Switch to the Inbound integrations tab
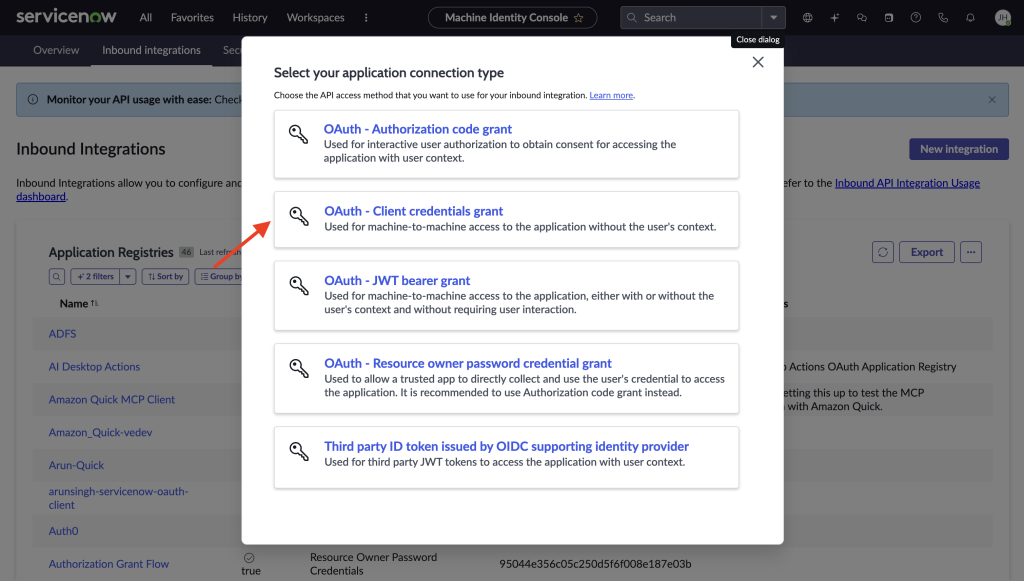This screenshot has width=1024, height=581. tap(151, 50)
